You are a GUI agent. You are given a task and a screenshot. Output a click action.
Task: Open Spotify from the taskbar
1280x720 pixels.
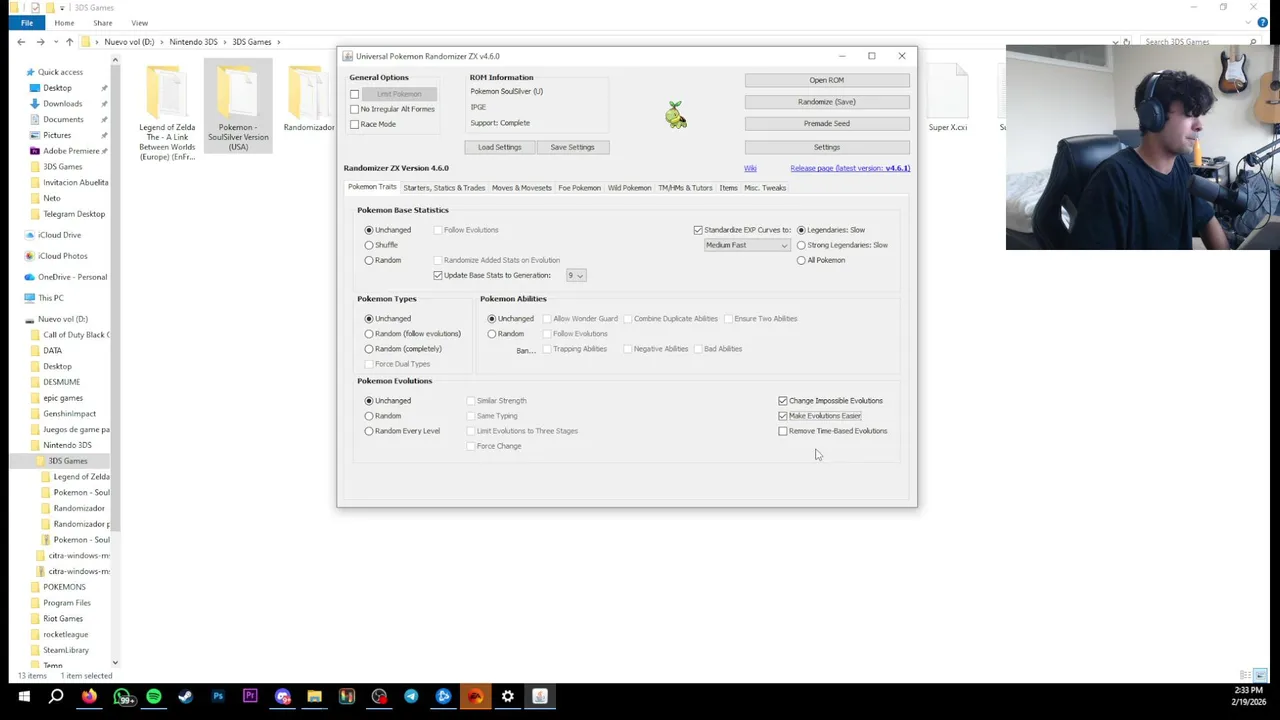point(154,696)
